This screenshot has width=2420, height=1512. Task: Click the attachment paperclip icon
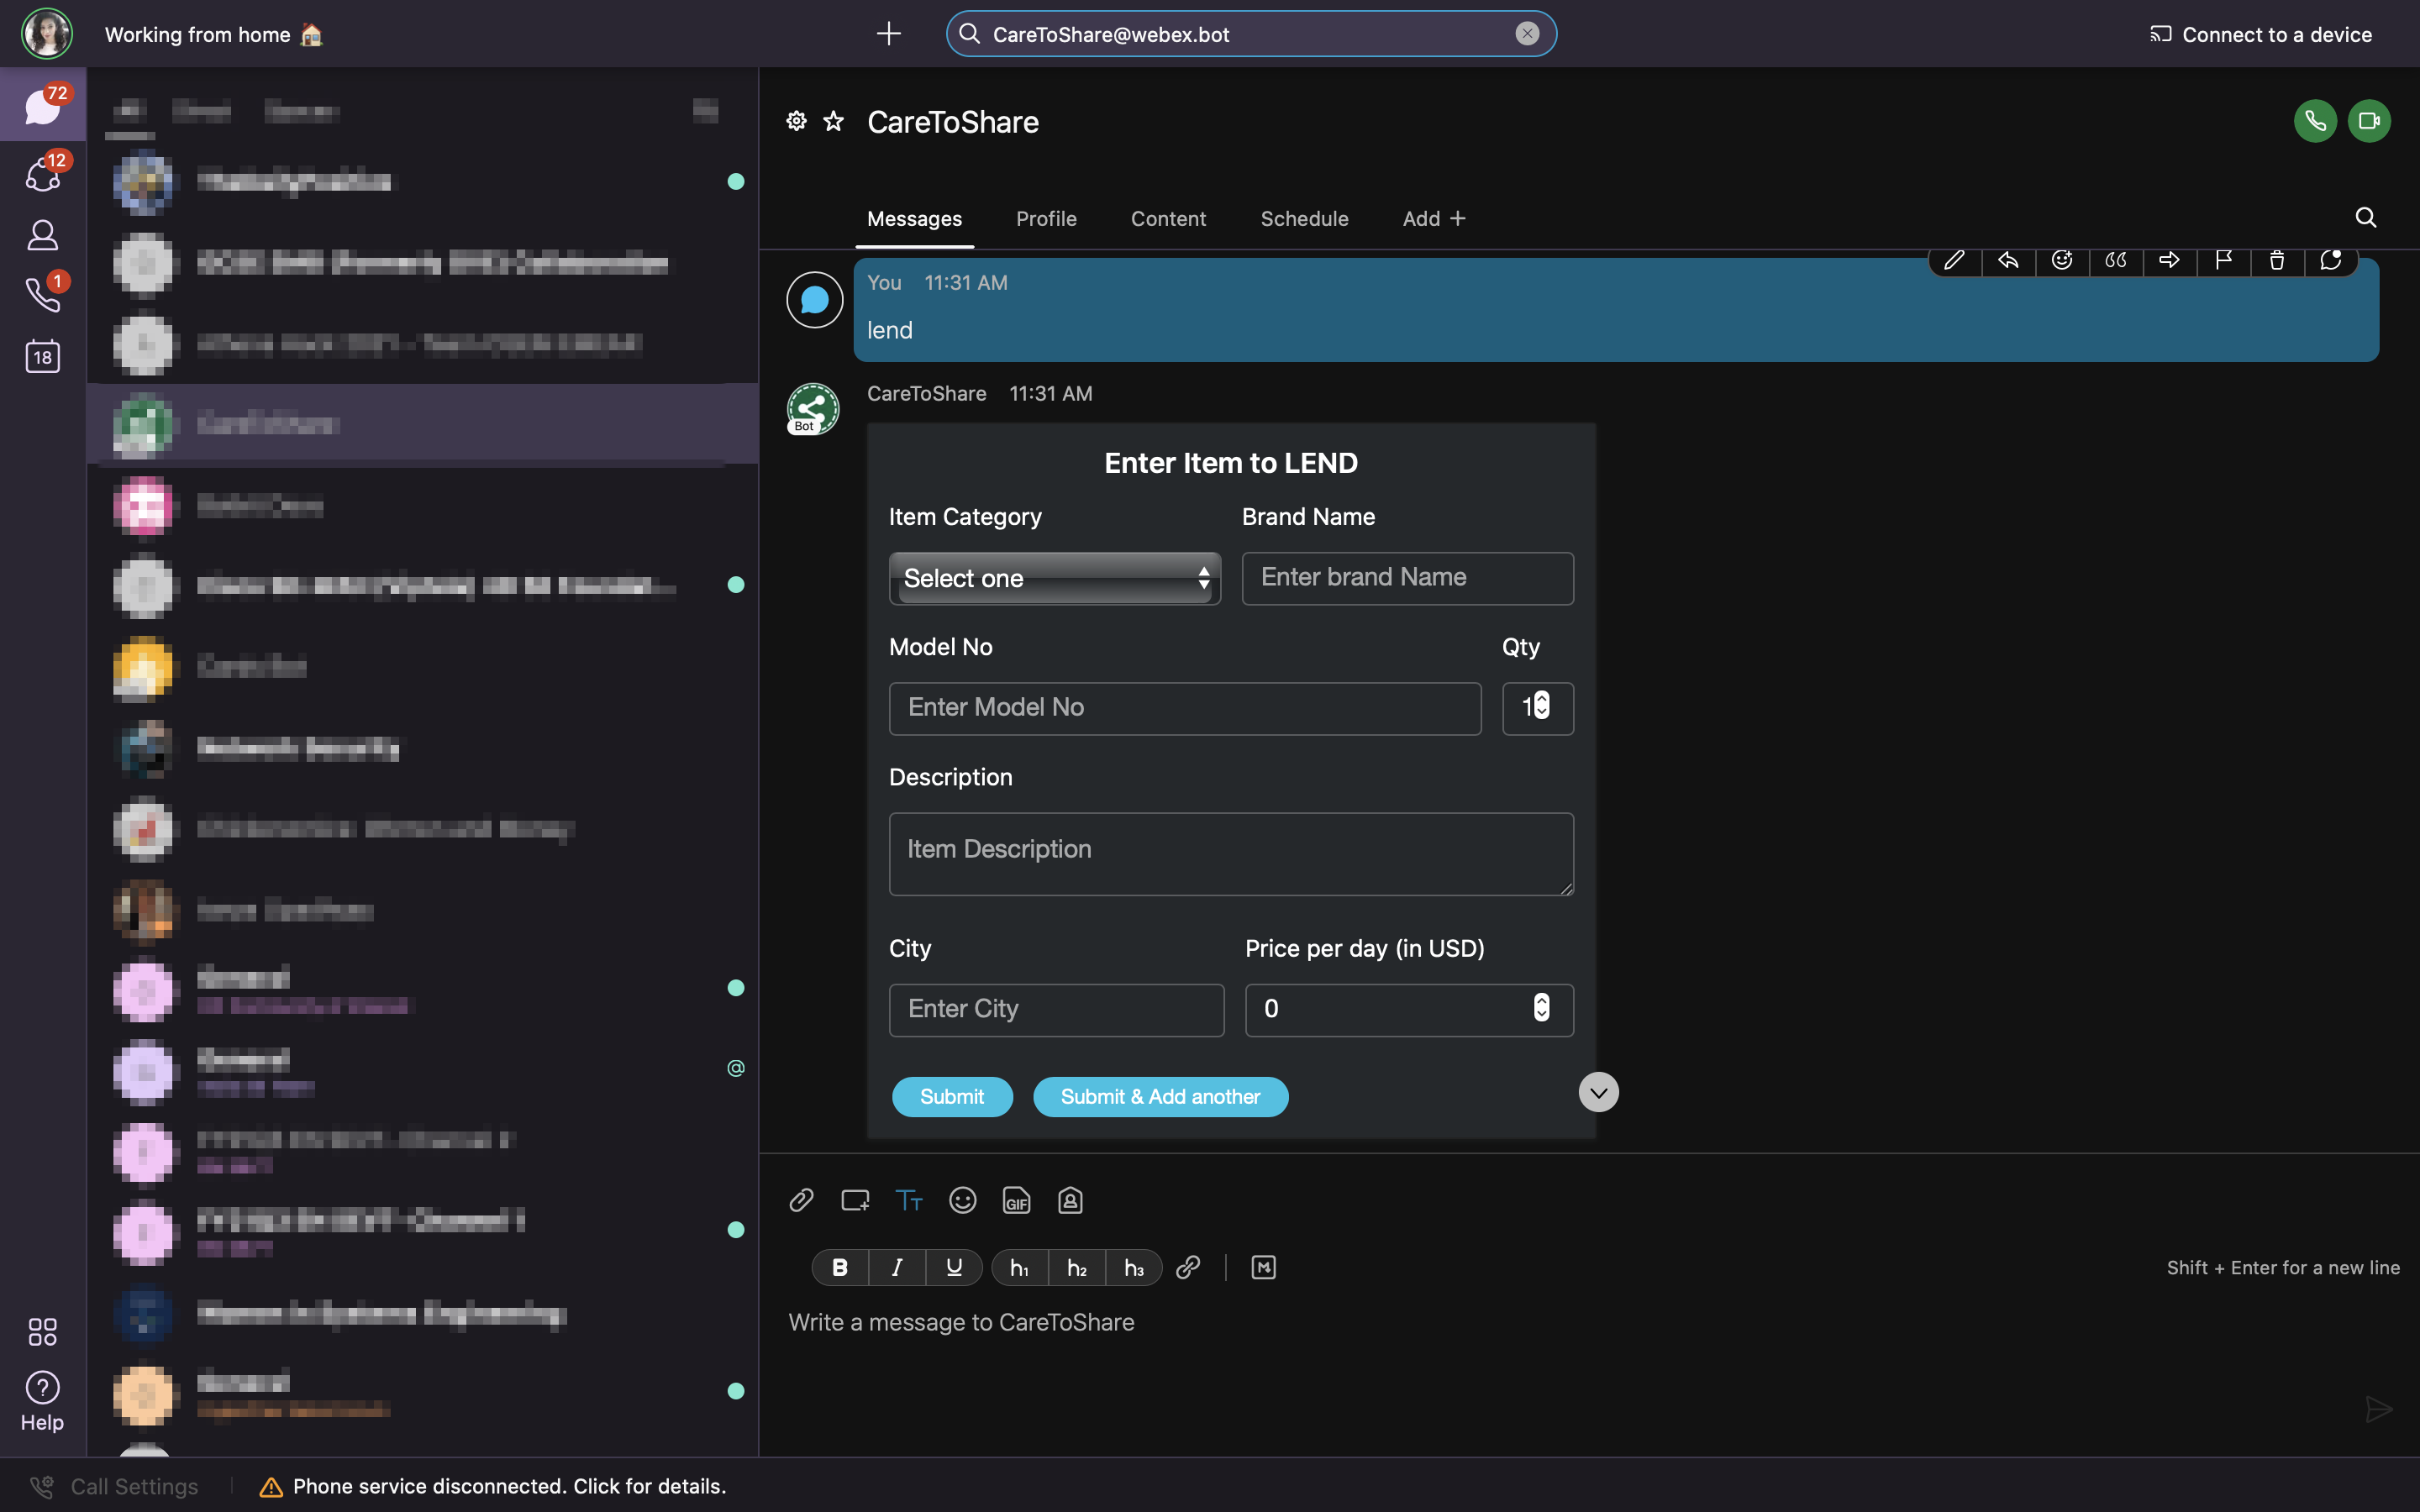801,1200
